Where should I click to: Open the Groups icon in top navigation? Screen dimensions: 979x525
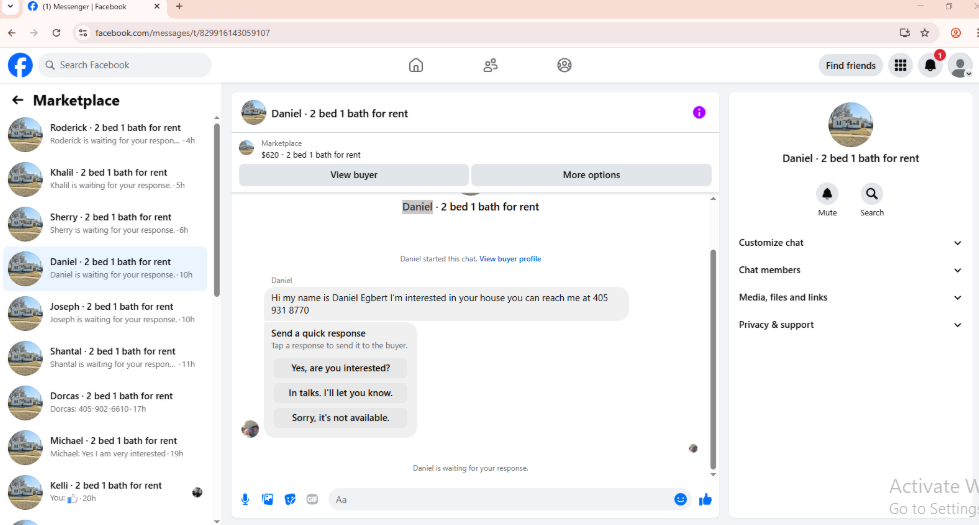[x=564, y=65]
